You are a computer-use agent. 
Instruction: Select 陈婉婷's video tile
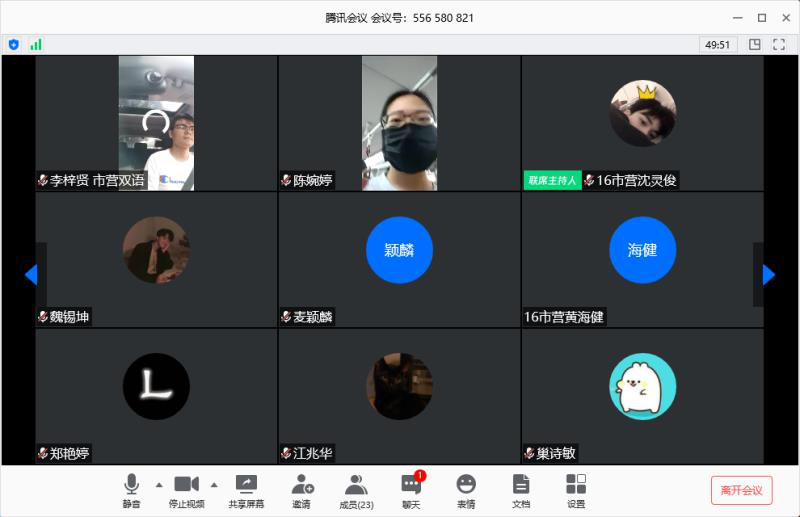tap(399, 123)
